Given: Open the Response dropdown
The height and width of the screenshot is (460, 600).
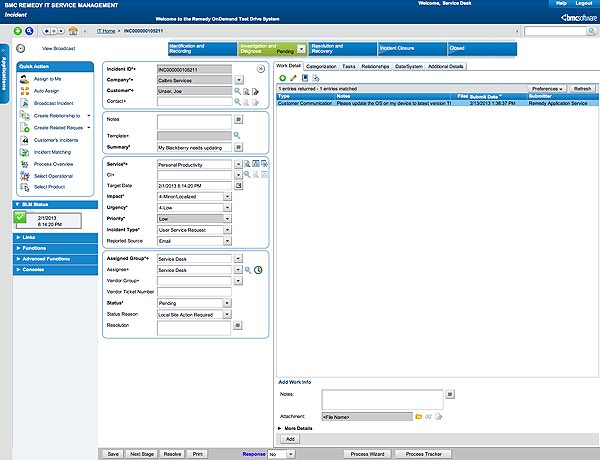Looking at the screenshot, I should (x=291, y=454).
